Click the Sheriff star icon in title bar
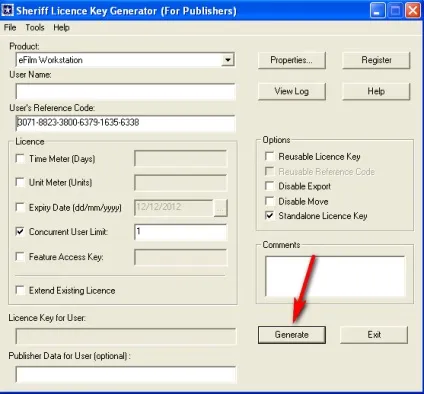424x394 pixels. 7,10
